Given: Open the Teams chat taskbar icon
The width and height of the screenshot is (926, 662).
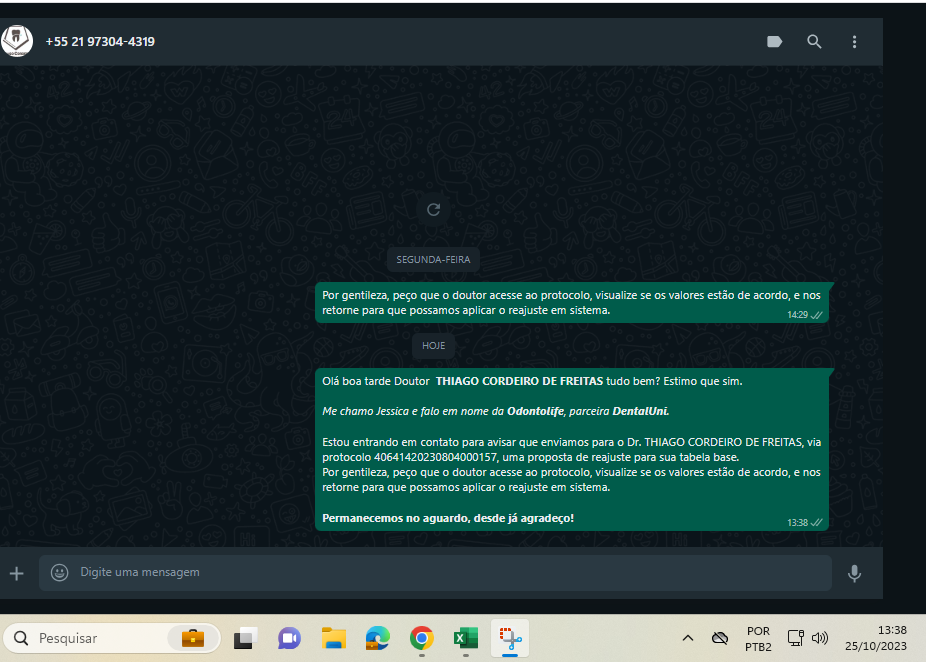Looking at the screenshot, I should point(289,638).
